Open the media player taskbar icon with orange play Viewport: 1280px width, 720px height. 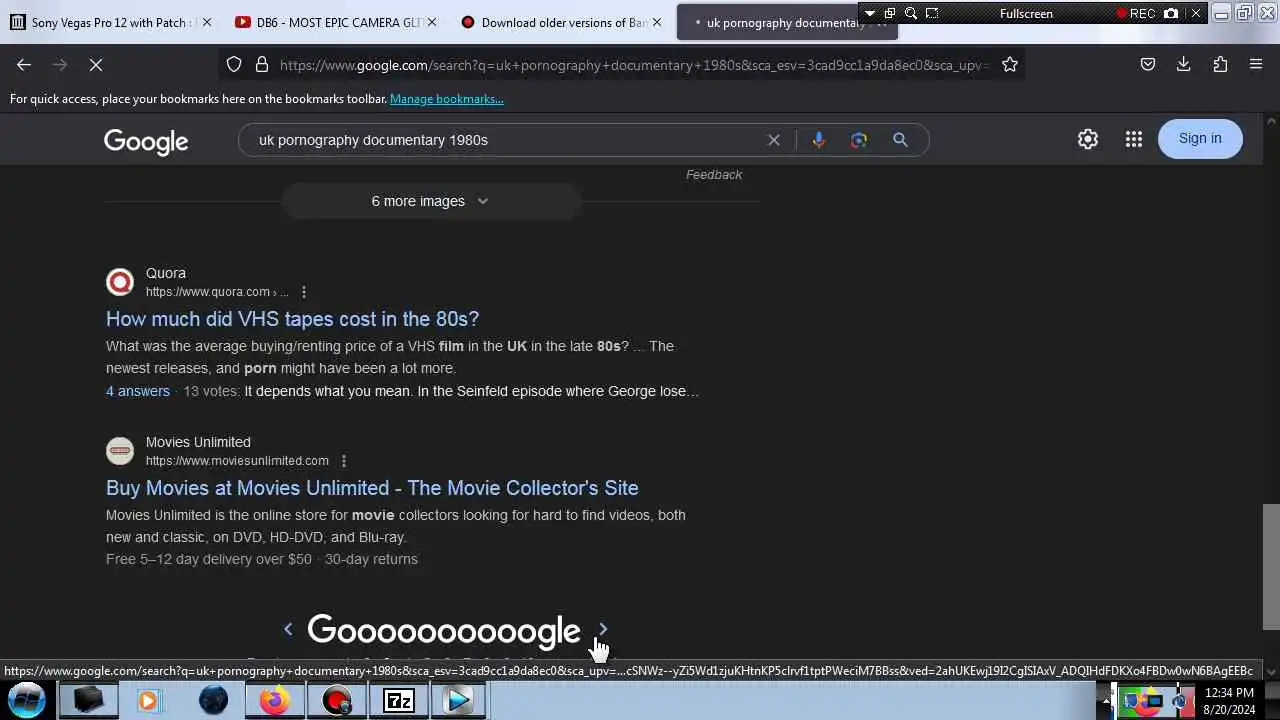[148, 701]
